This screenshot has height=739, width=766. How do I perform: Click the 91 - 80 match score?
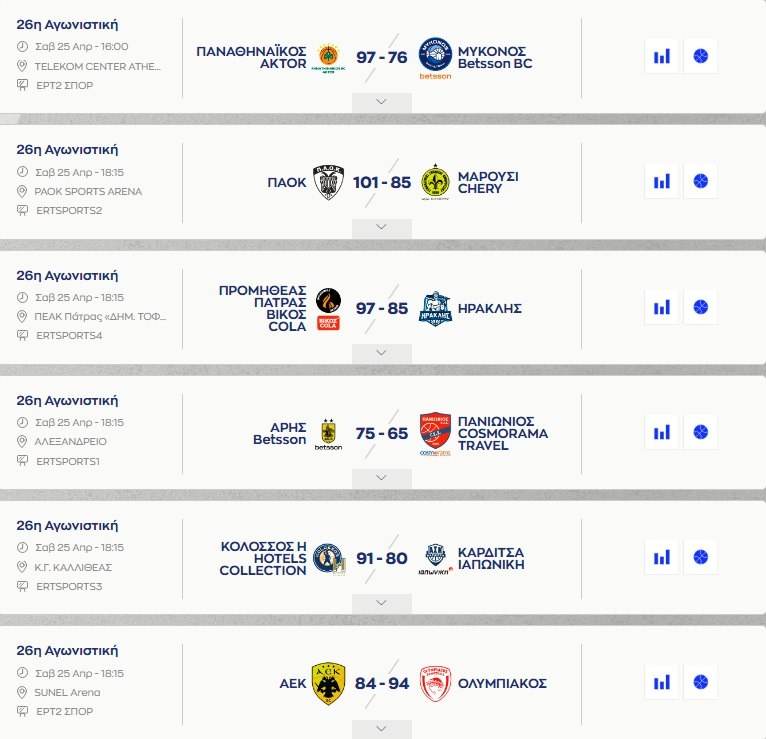click(382, 558)
